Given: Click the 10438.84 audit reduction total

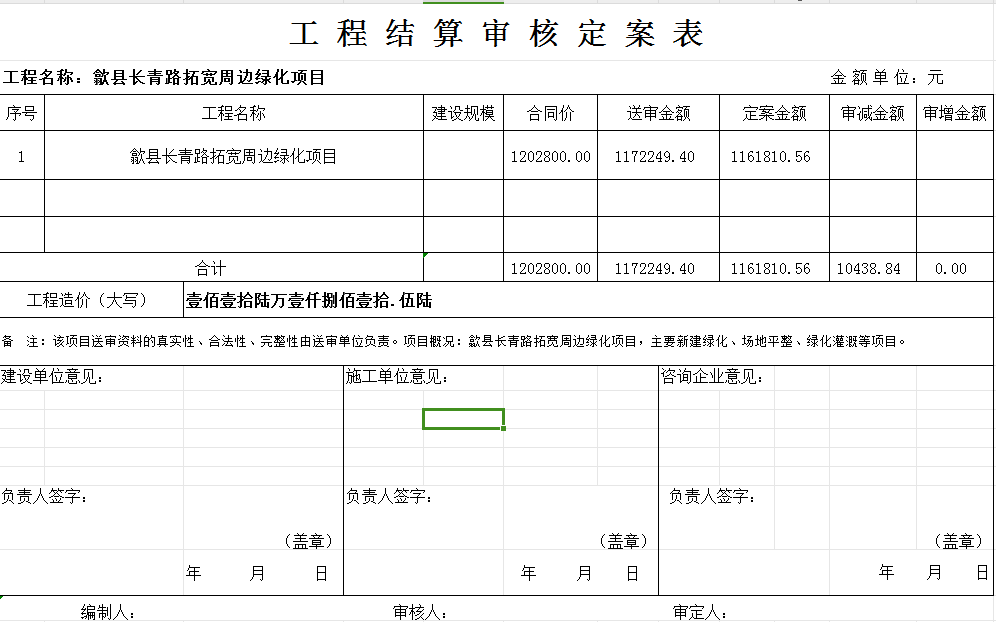Looking at the screenshot, I should pos(872,268).
